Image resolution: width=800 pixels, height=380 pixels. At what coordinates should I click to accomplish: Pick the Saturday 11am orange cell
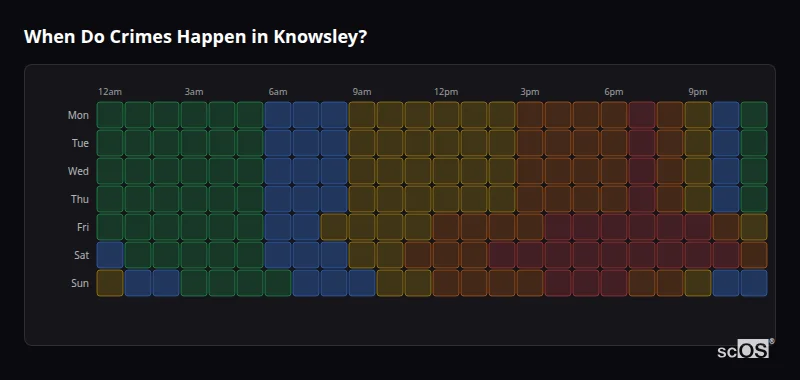click(418, 255)
